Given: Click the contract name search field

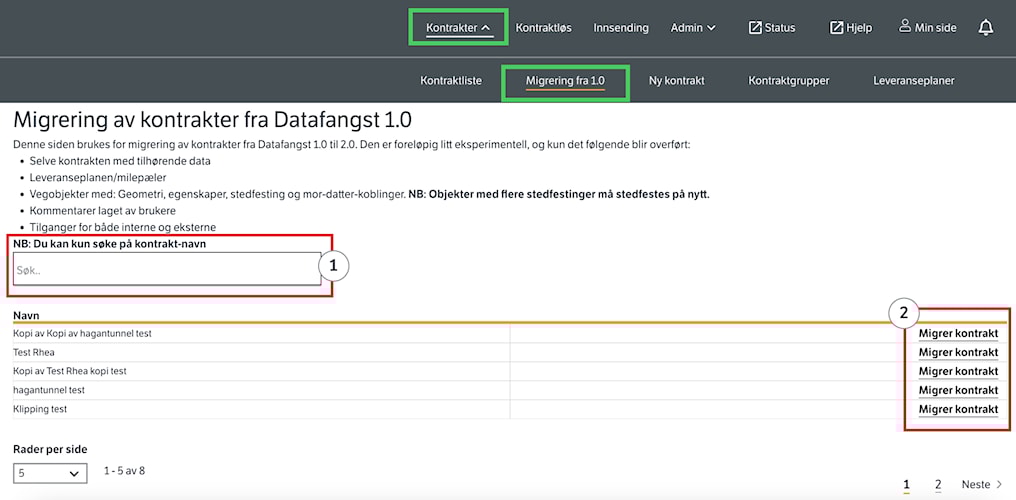Looking at the screenshot, I should click(x=167, y=269).
